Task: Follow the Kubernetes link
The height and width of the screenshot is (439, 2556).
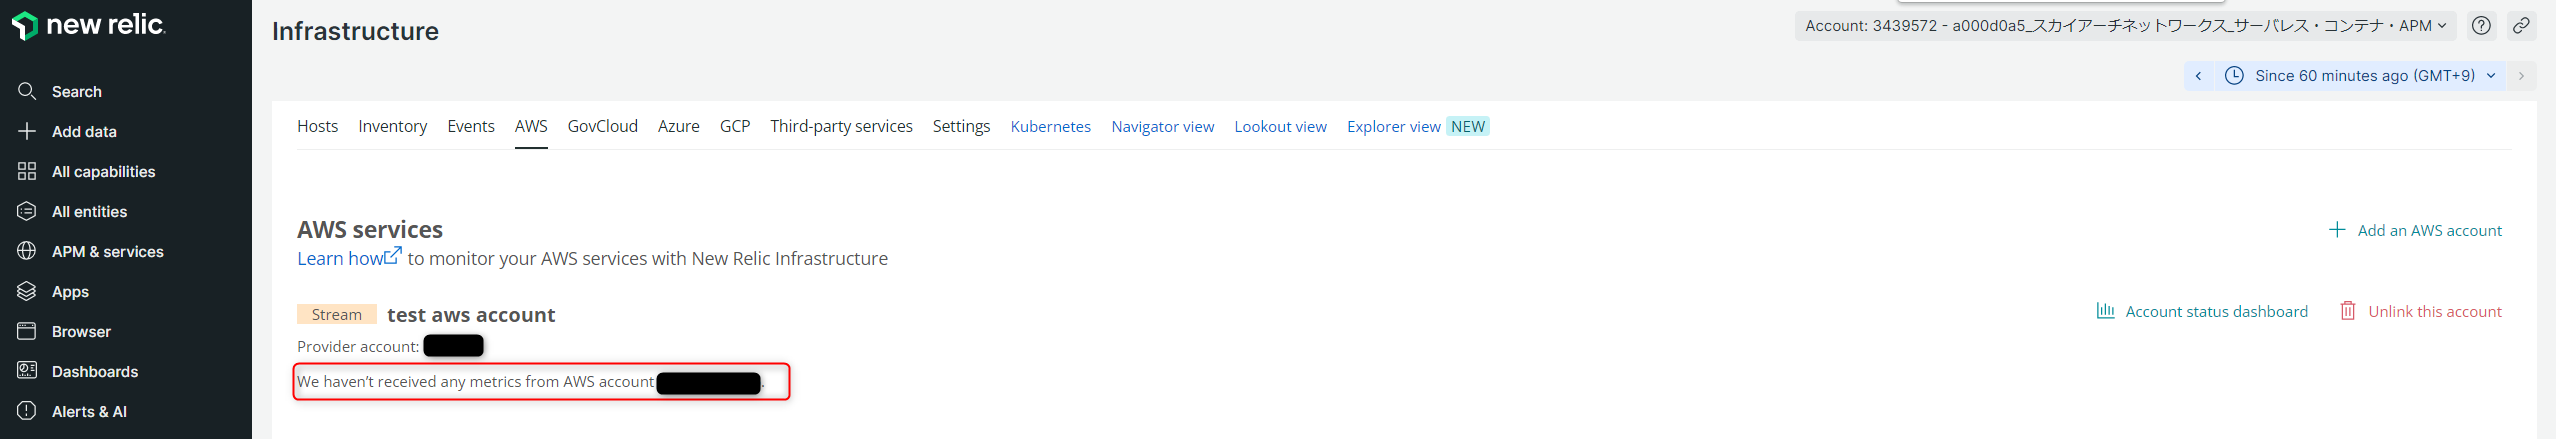Action: coord(1050,127)
